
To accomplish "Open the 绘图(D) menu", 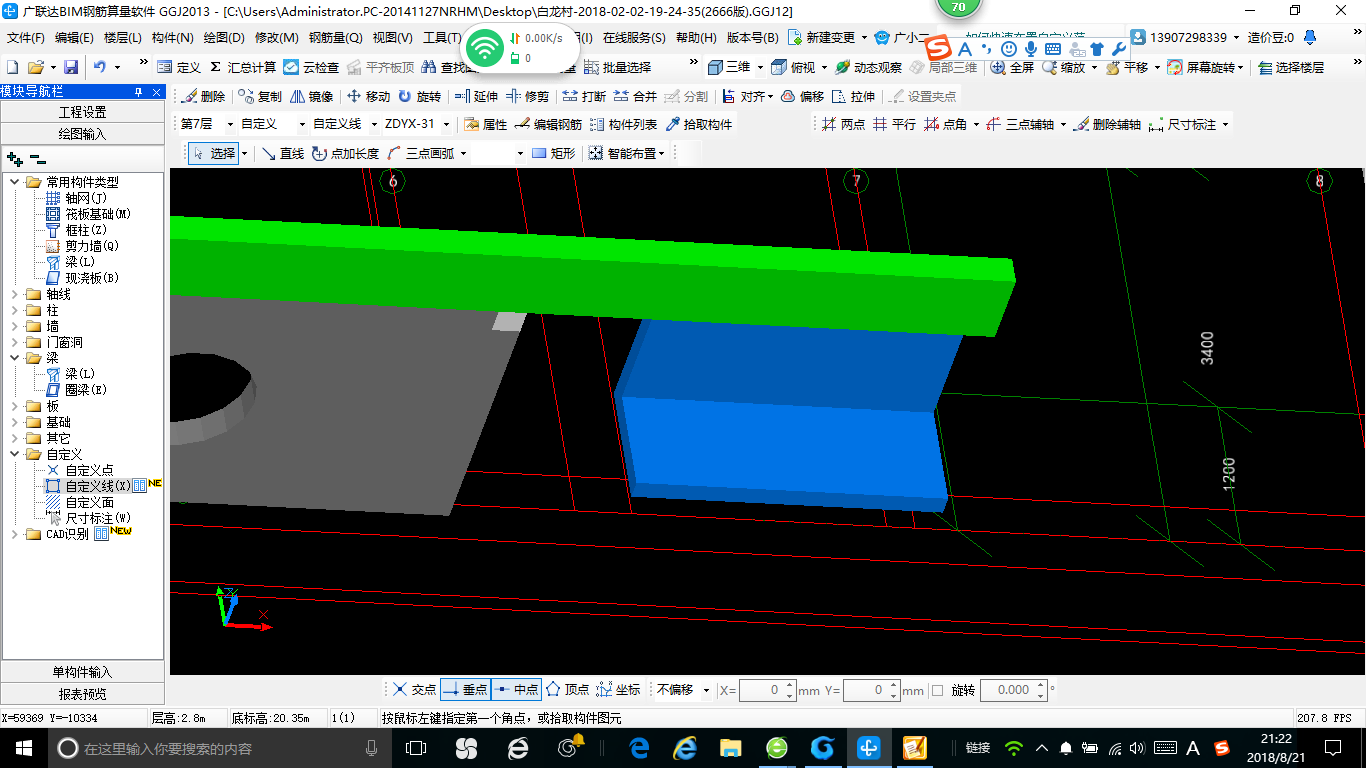I will 223,38.
